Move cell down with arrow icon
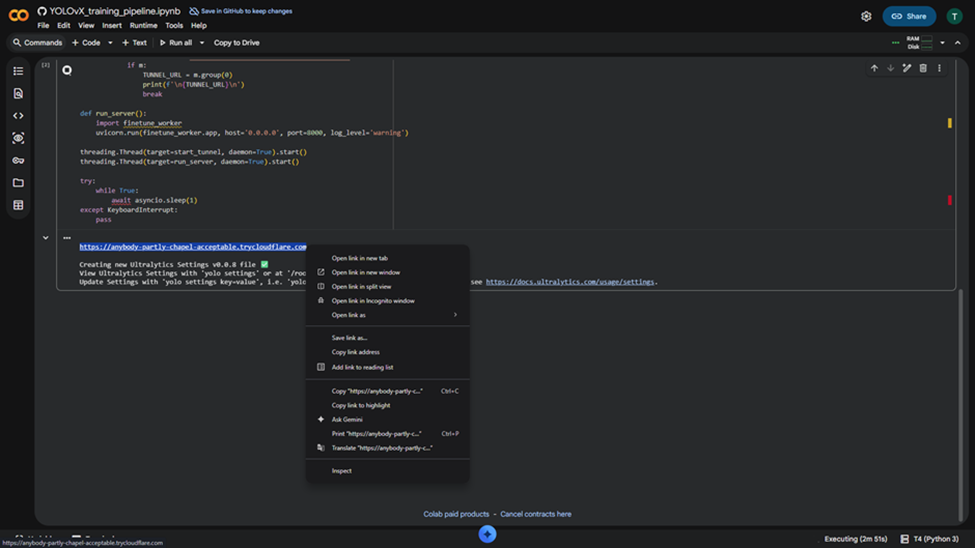975x548 pixels. coord(890,68)
